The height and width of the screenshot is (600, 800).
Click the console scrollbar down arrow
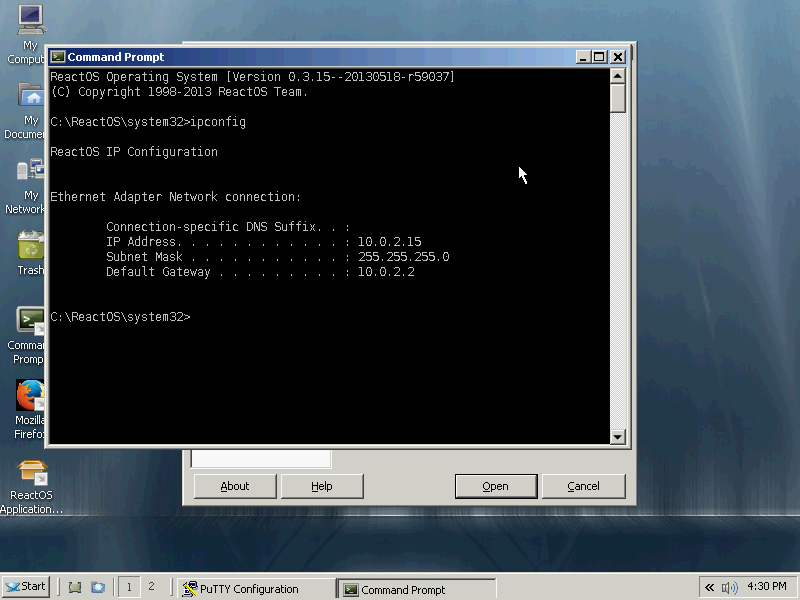(x=617, y=437)
